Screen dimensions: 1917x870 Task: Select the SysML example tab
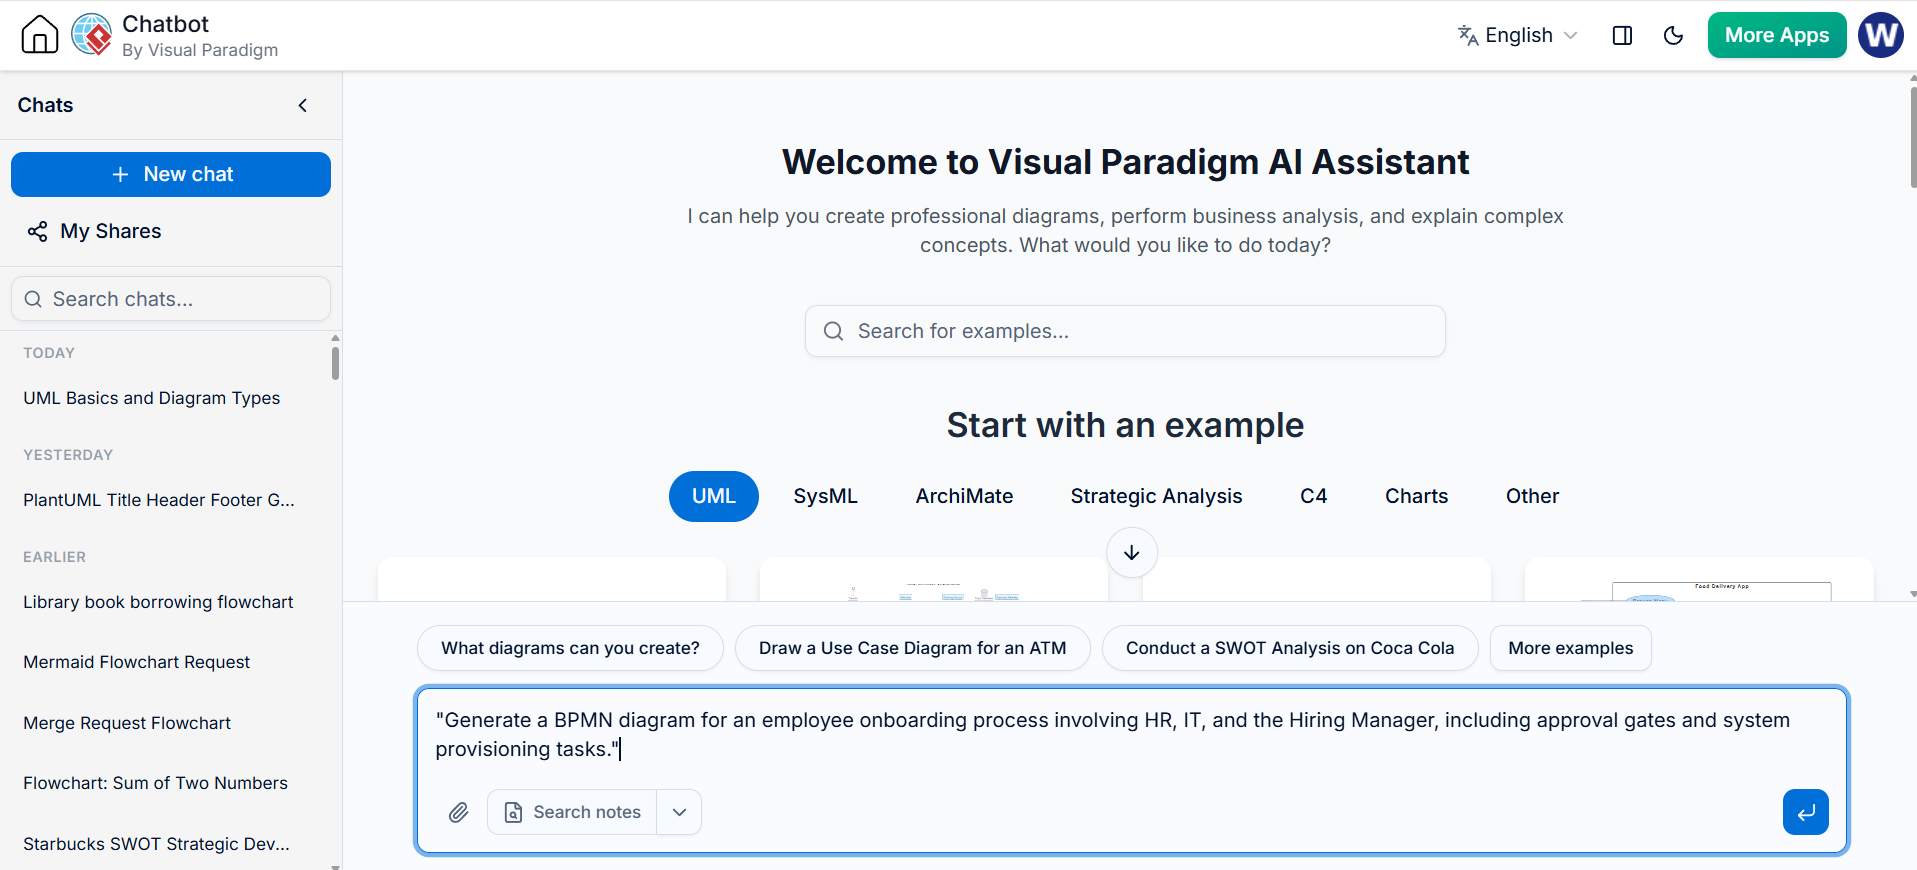pyautogui.click(x=825, y=496)
